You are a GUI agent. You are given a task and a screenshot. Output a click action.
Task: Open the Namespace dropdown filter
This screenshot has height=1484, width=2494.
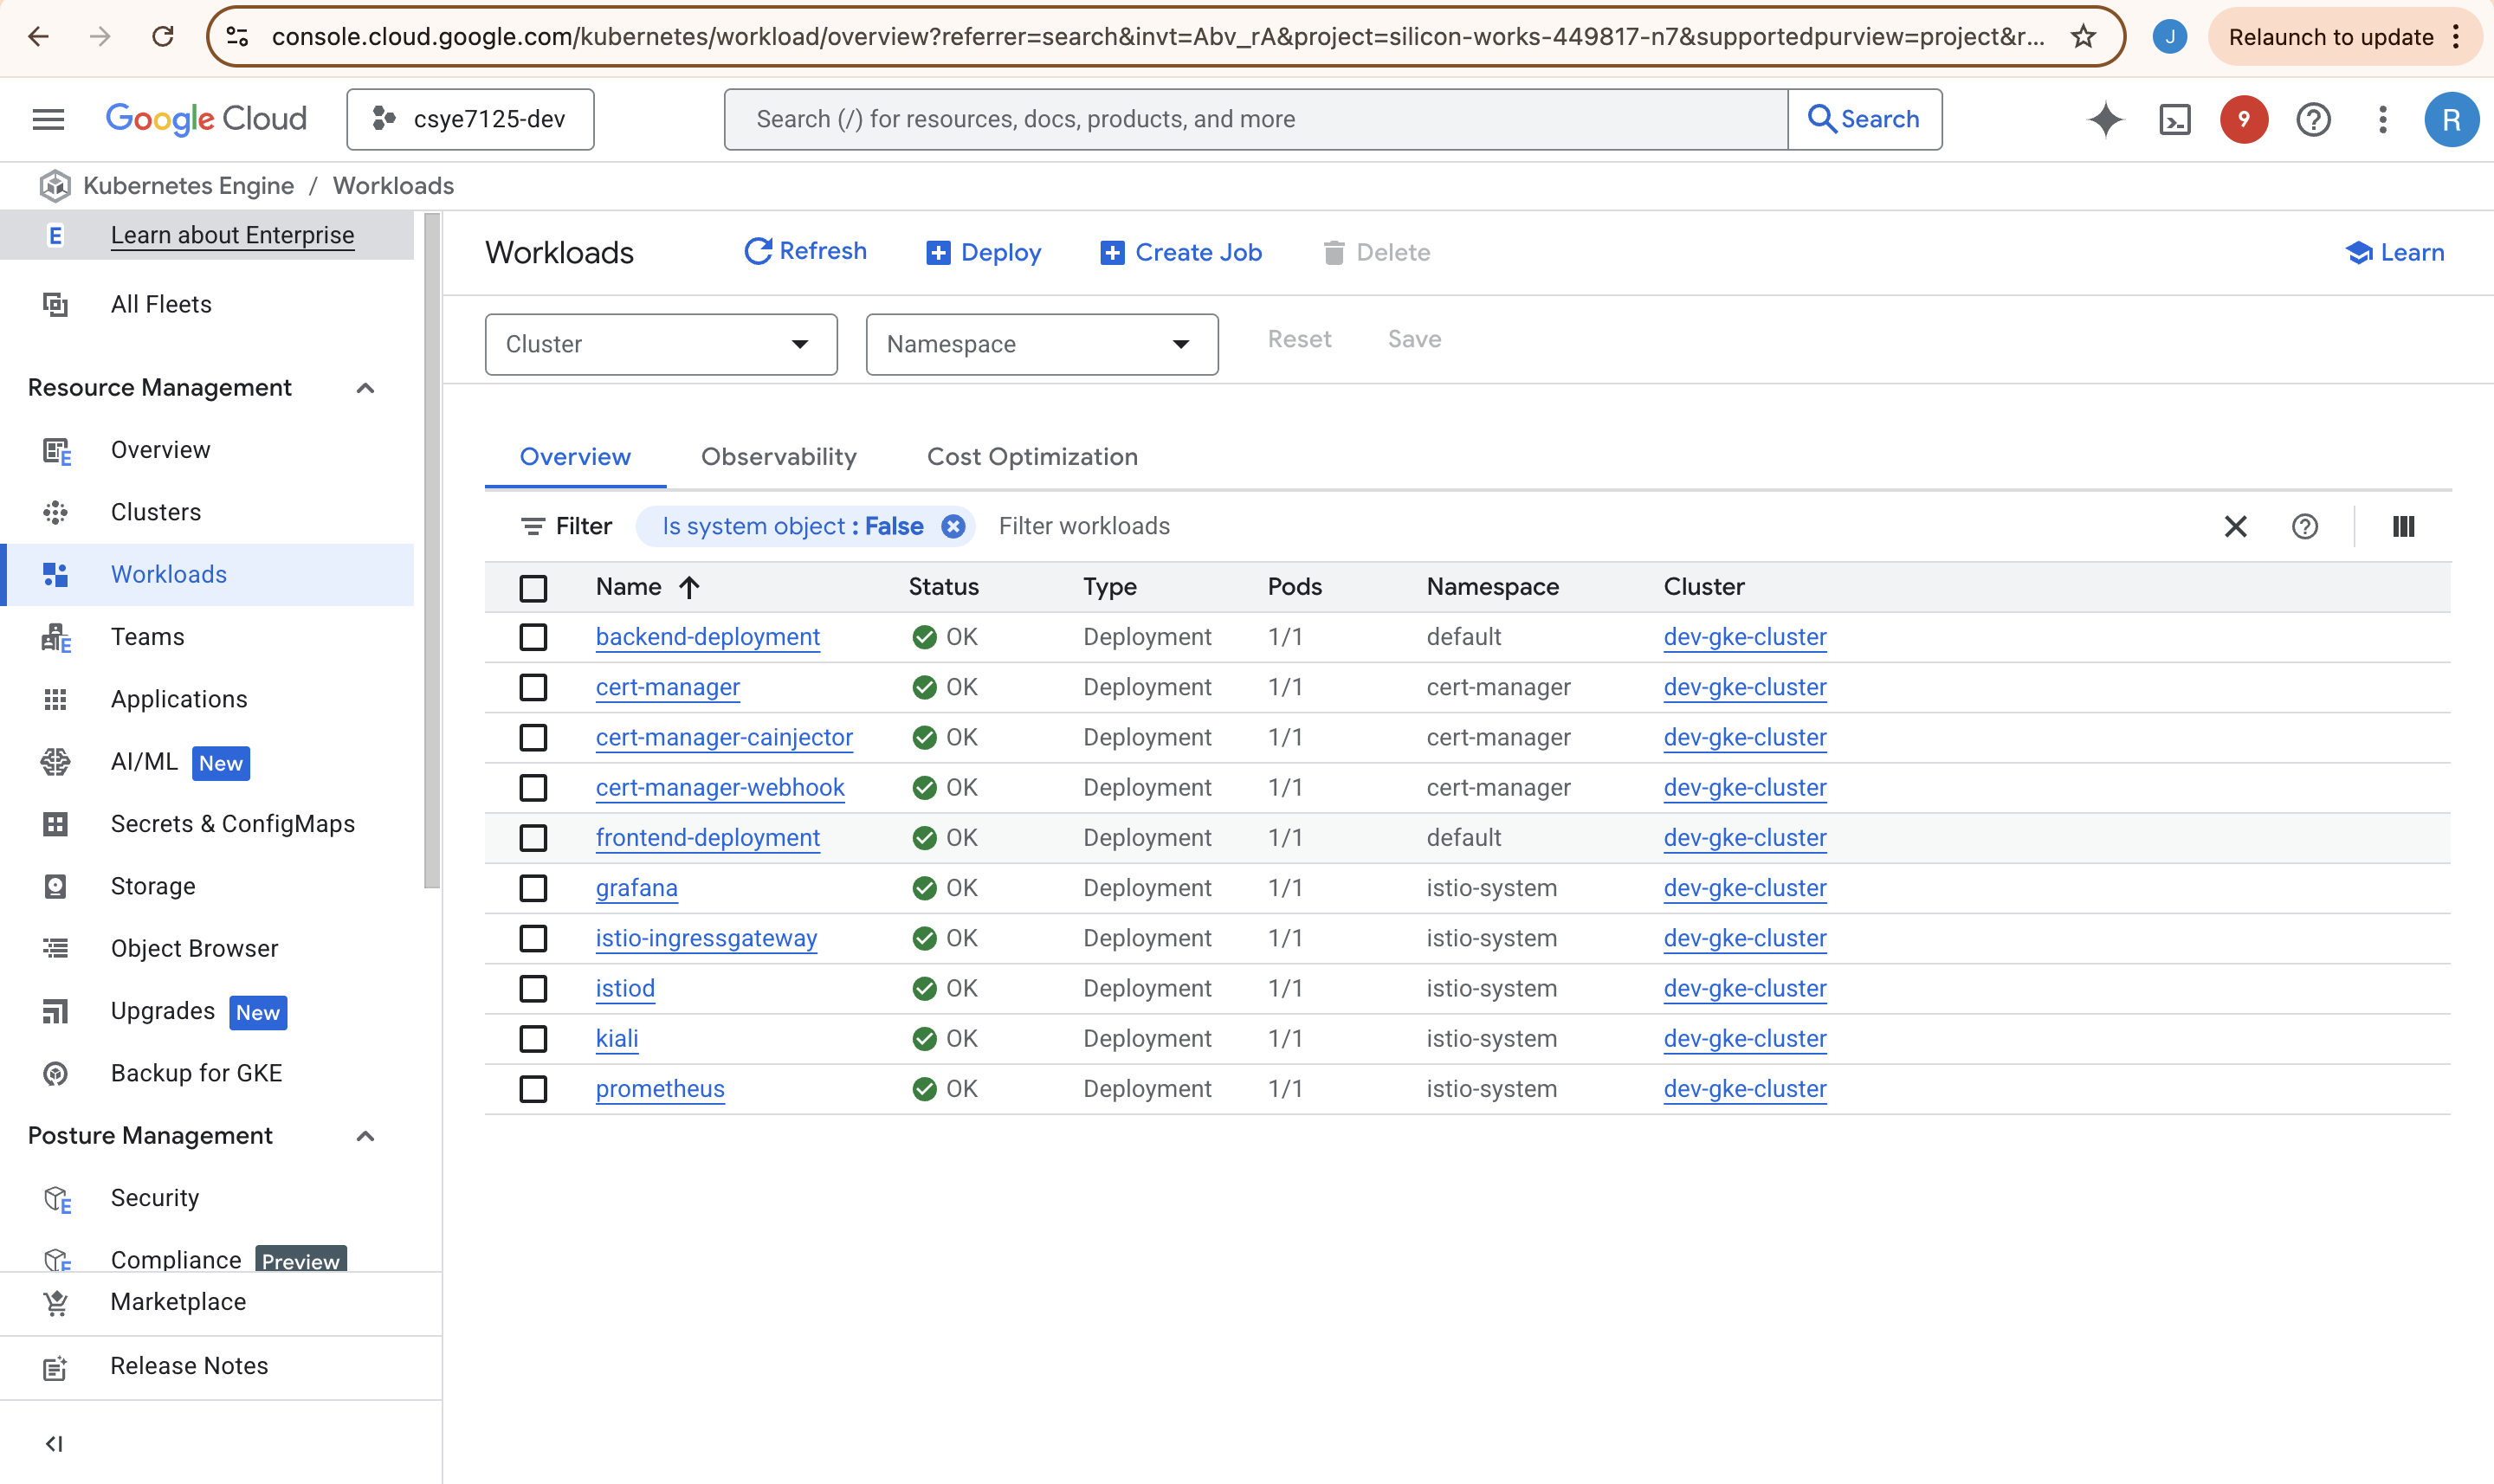tap(1041, 344)
